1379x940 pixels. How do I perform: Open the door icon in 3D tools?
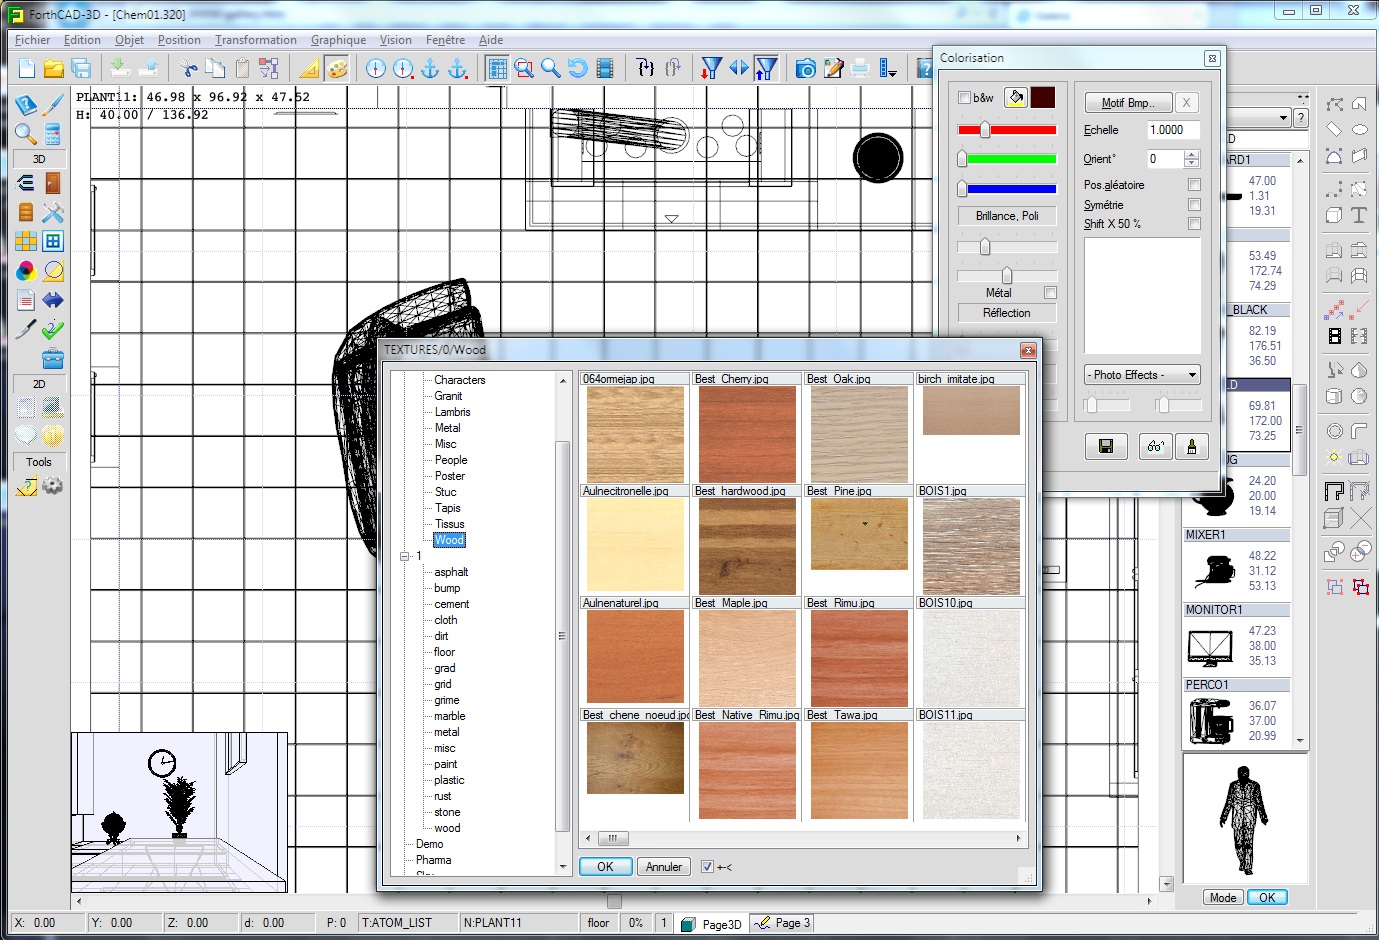pos(53,182)
